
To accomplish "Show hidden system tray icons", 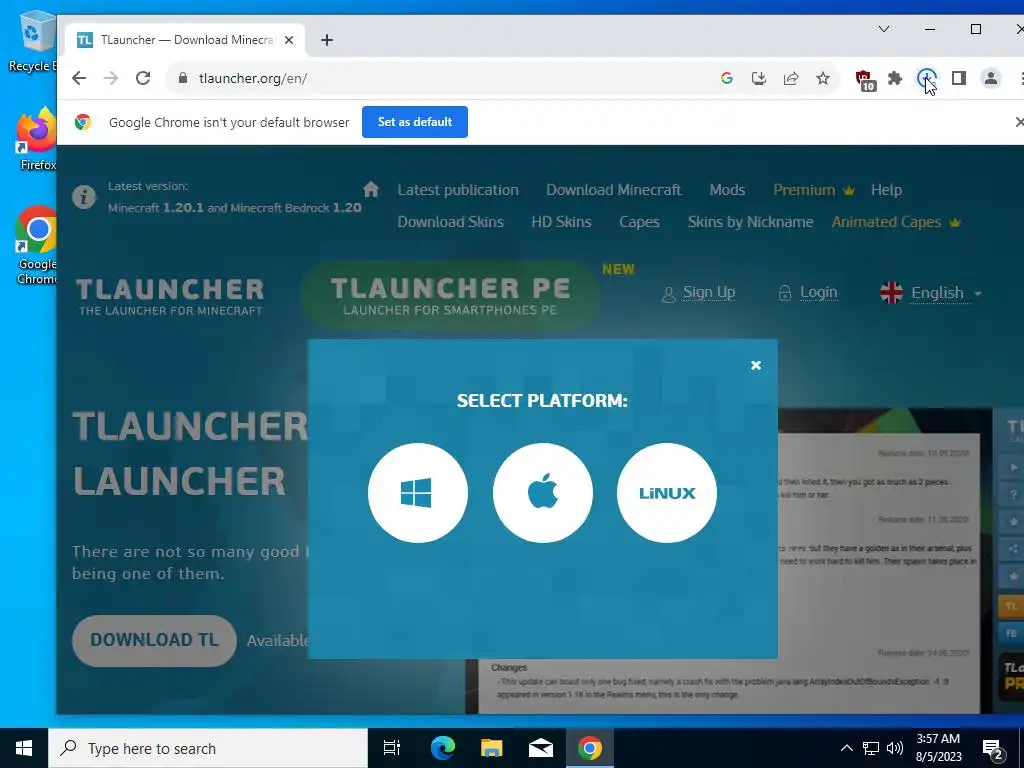I will click(846, 748).
